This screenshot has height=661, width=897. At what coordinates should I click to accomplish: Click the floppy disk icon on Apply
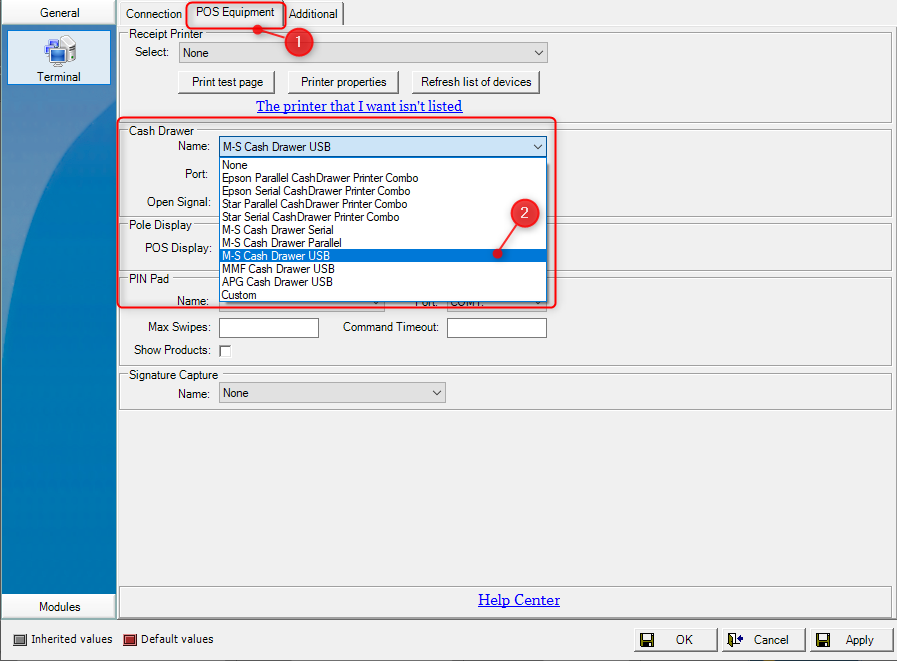[823, 640]
